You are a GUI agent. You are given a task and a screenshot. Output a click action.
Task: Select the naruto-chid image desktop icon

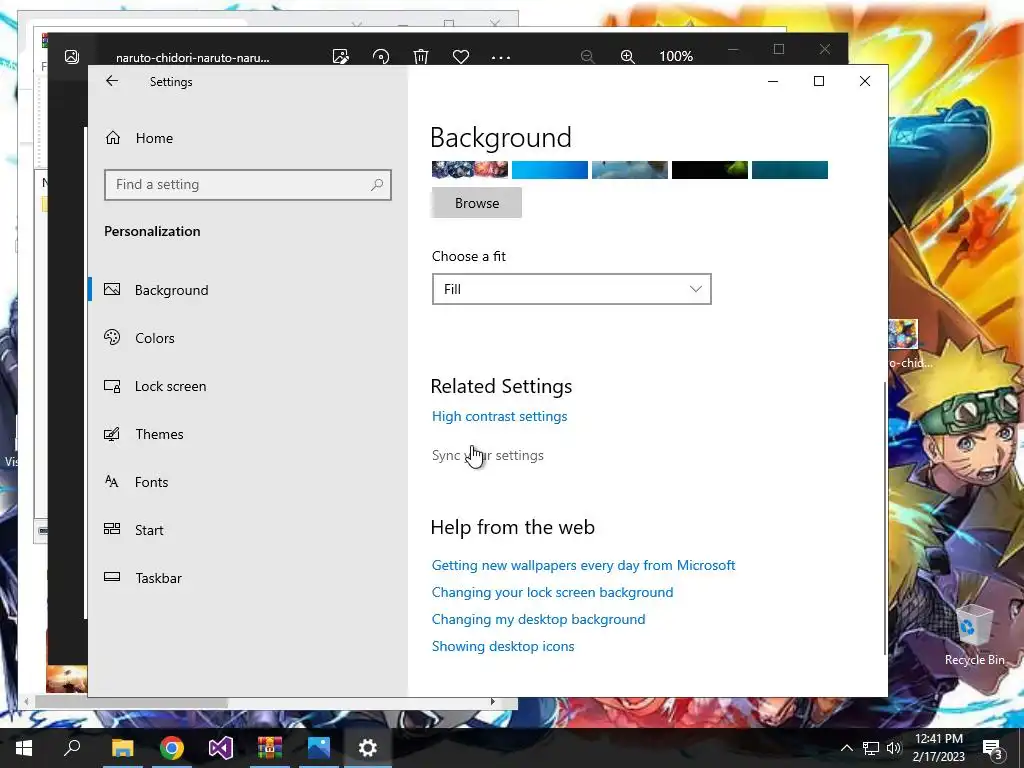(910, 344)
